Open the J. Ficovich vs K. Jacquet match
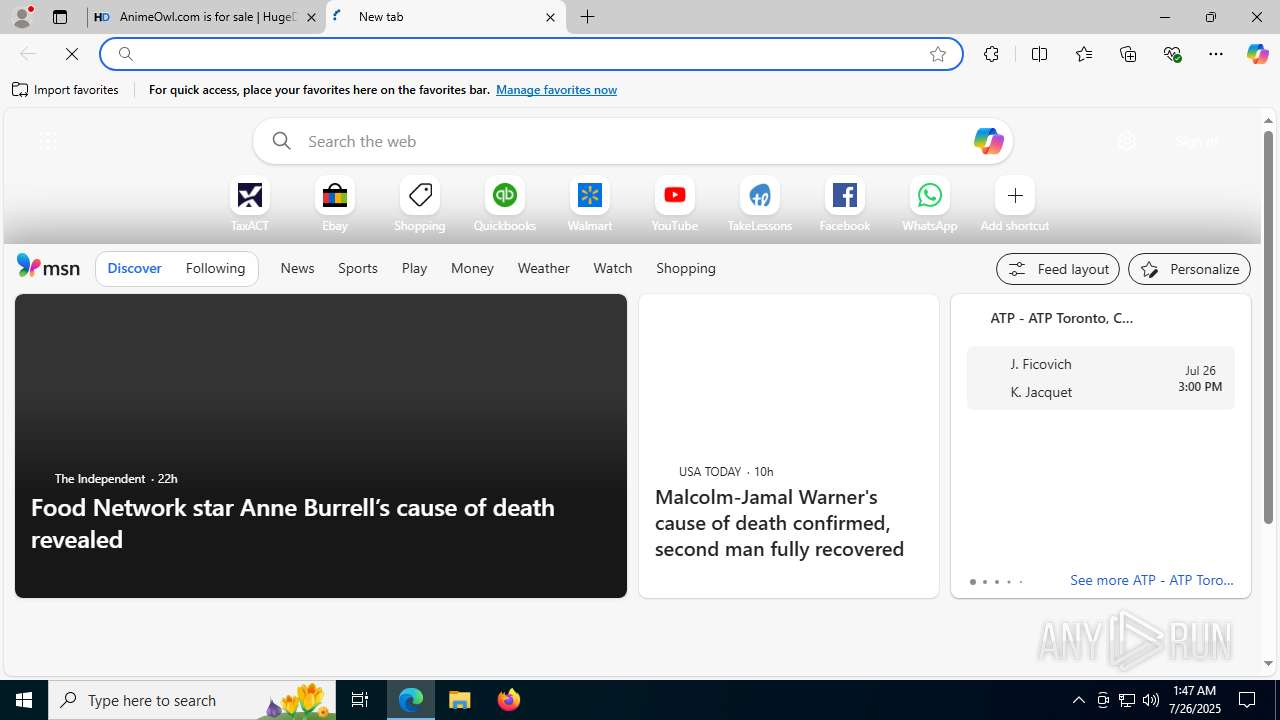The height and width of the screenshot is (720, 1280). [x=1101, y=378]
